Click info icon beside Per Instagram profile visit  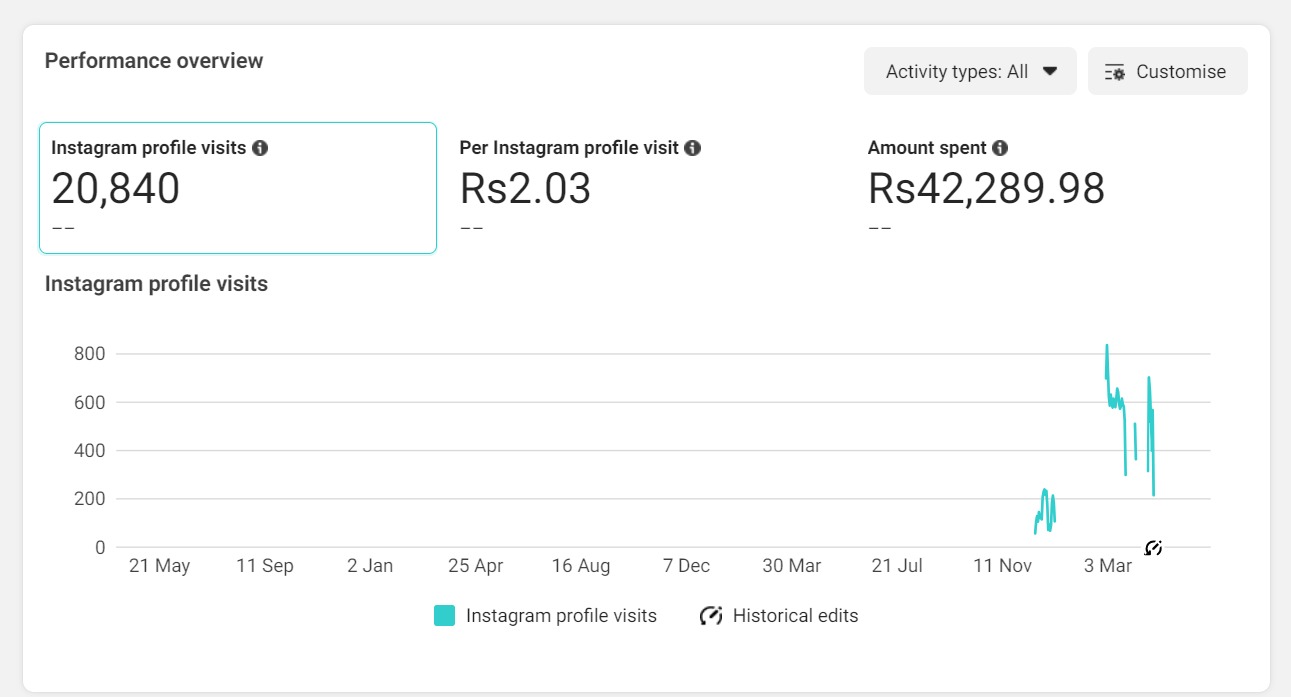[x=693, y=148]
